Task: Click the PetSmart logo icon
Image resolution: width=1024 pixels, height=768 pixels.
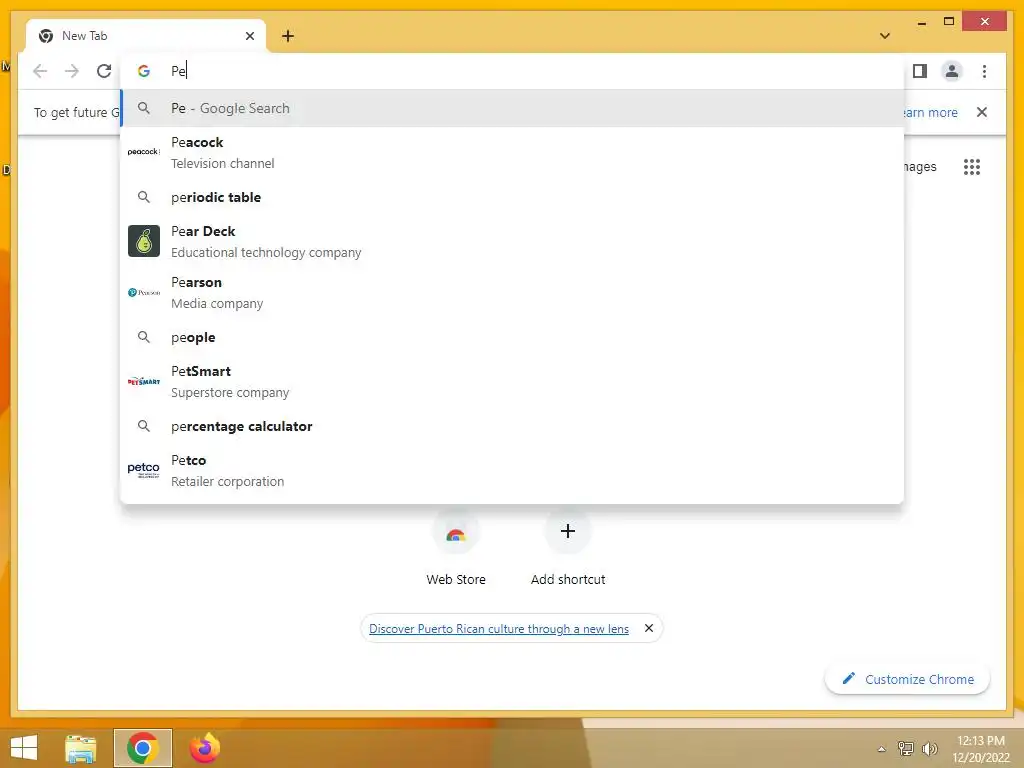Action: pyautogui.click(x=144, y=381)
